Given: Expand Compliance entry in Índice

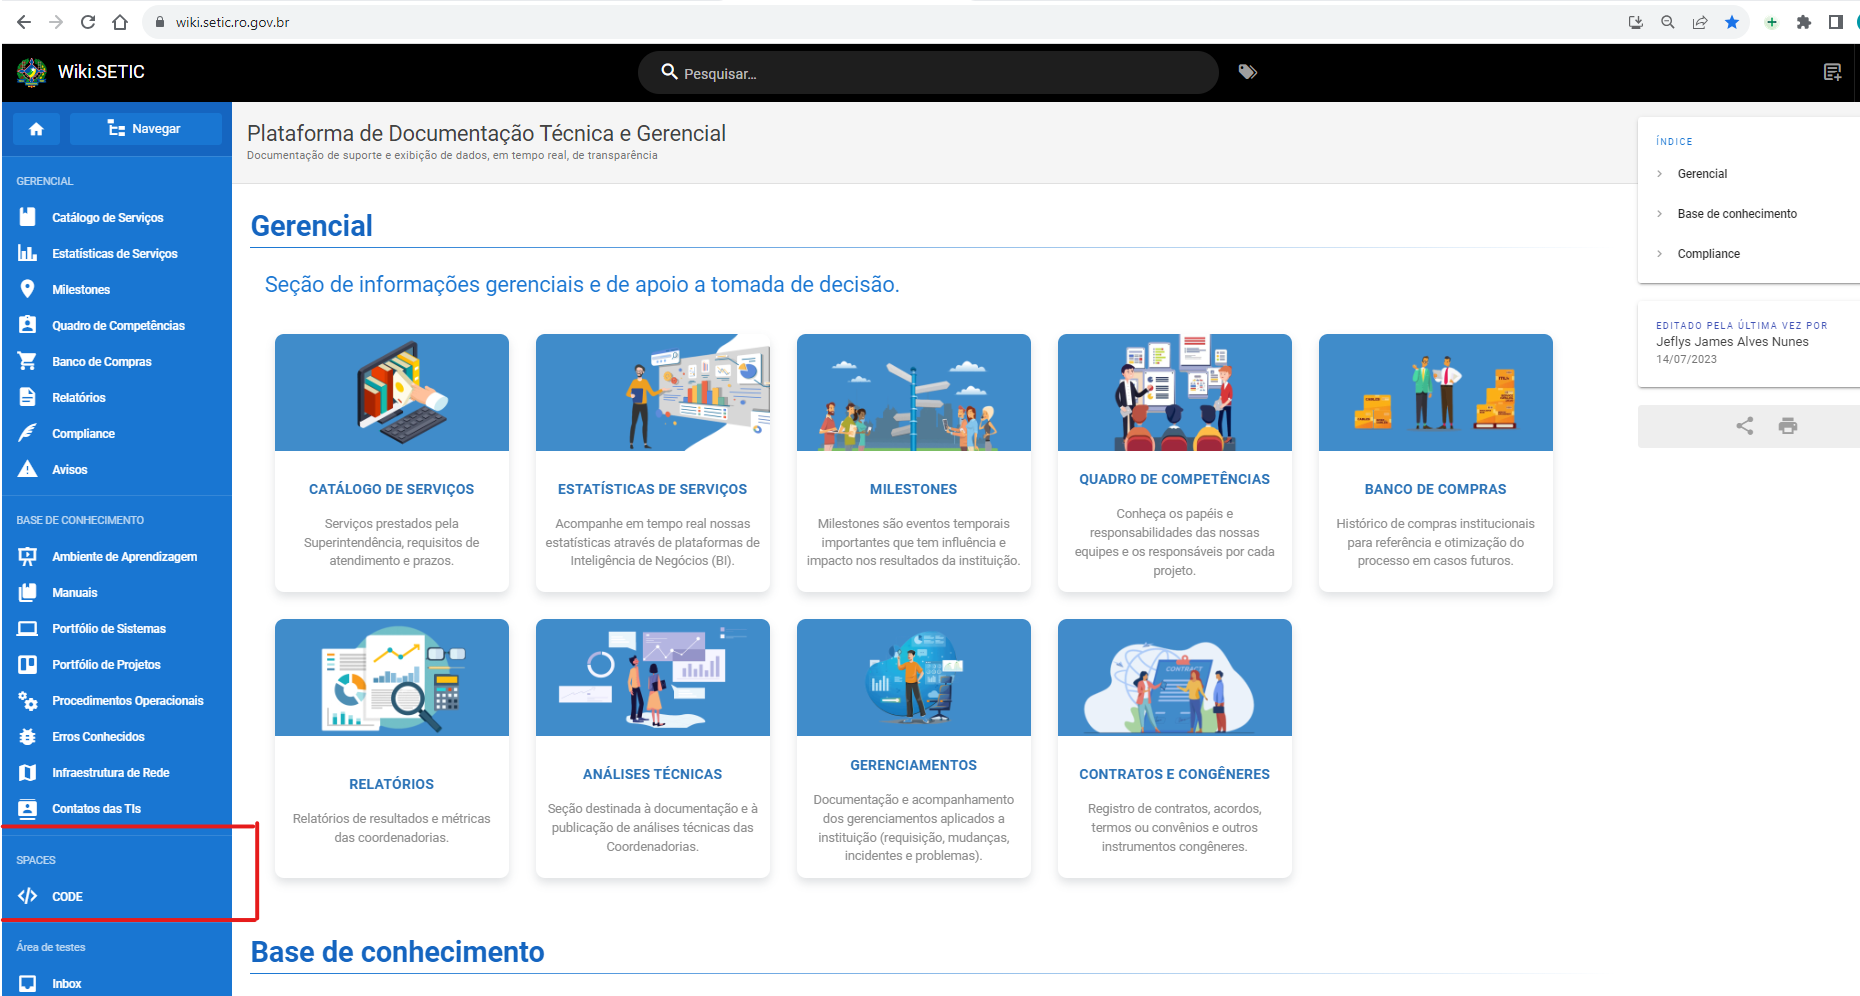Looking at the screenshot, I should coord(1708,254).
